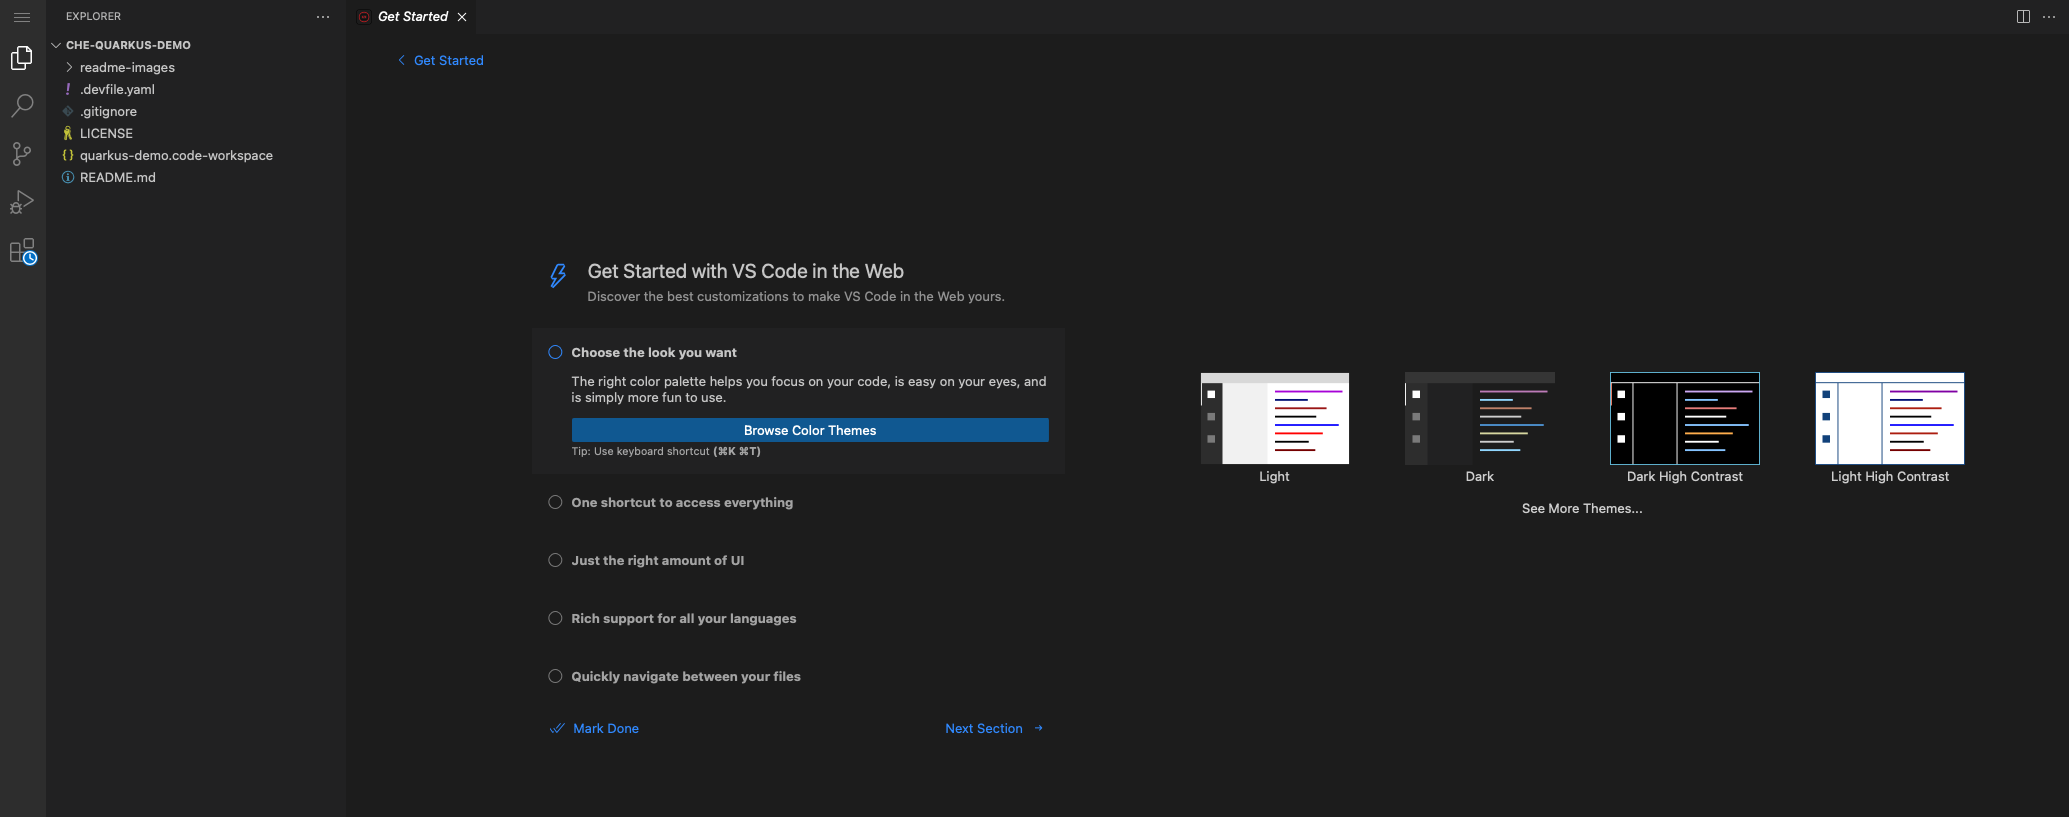
Task: Mark 'Just the right amount of UI' step
Action: click(555, 560)
